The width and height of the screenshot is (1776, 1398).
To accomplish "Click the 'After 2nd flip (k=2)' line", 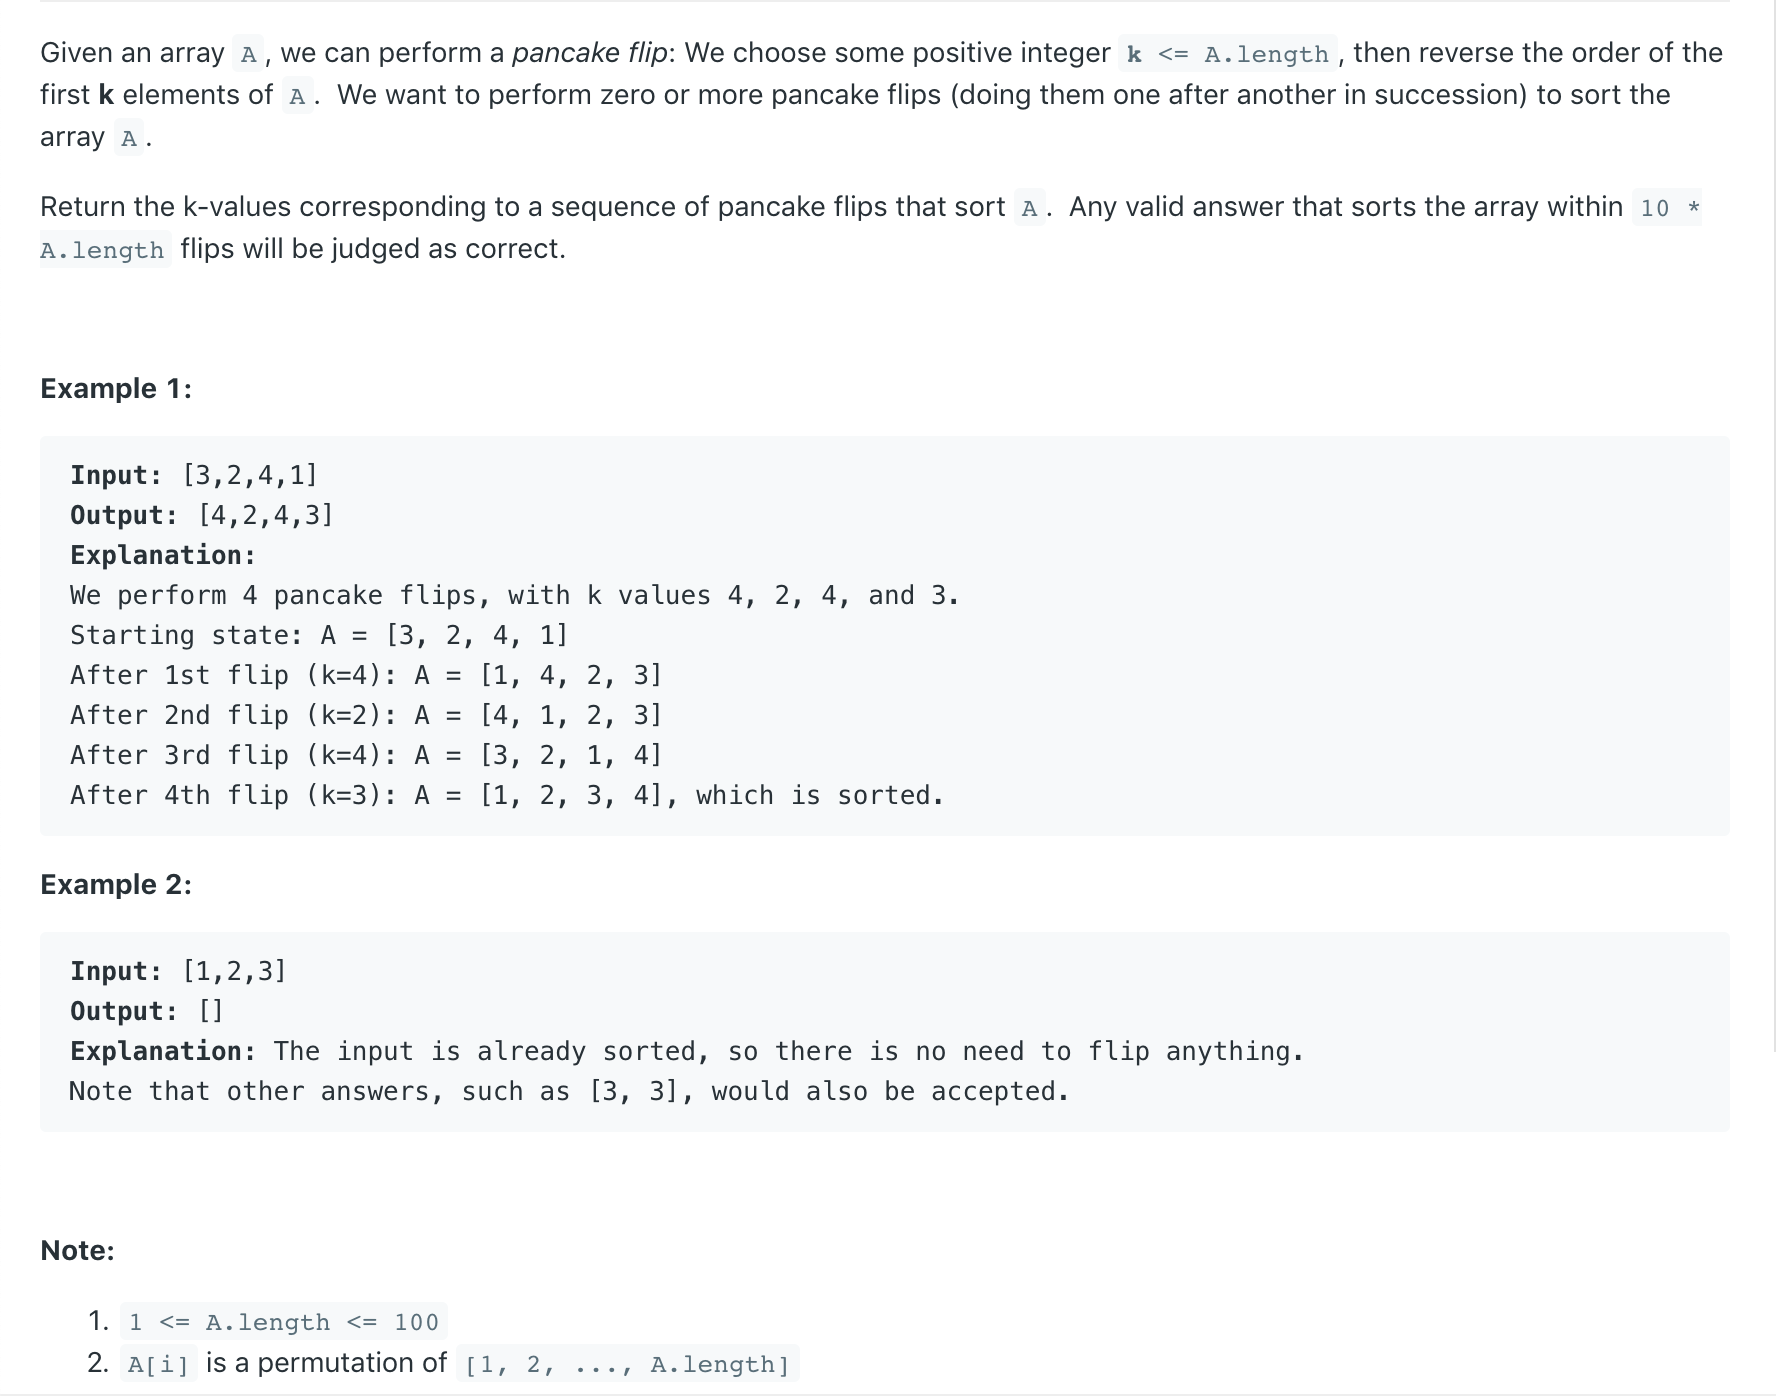I will pos(366,715).
